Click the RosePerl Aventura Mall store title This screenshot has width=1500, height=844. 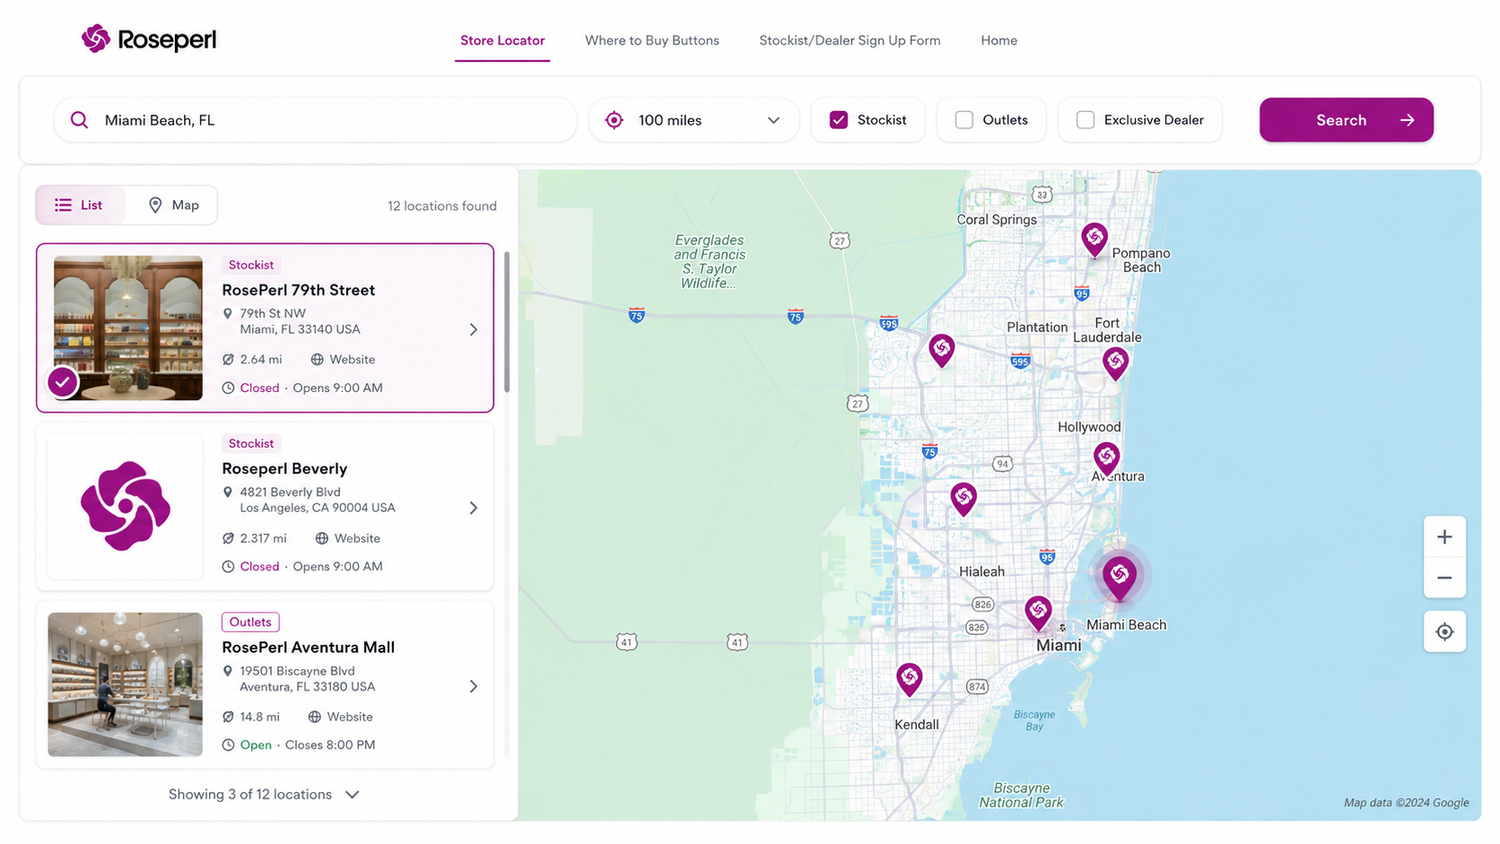pos(308,647)
